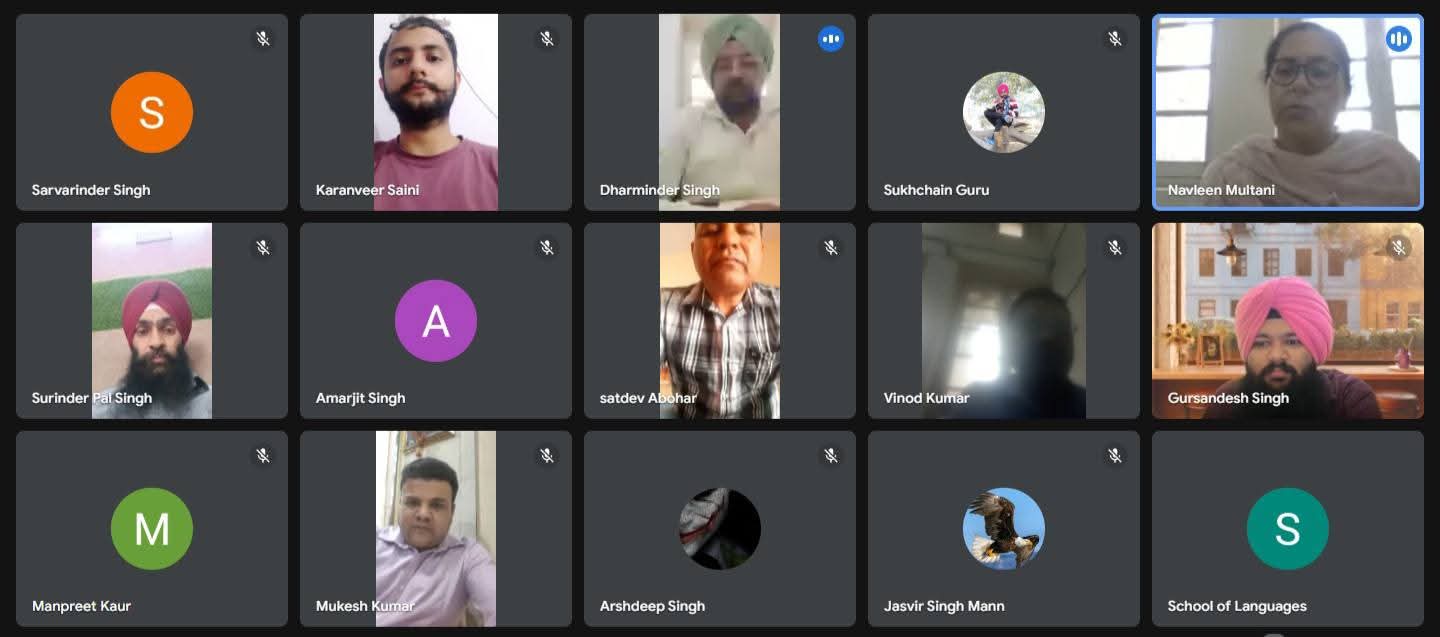Select Manpreet Kaur's green M avatar
This screenshot has width=1440, height=637.
(x=152, y=528)
